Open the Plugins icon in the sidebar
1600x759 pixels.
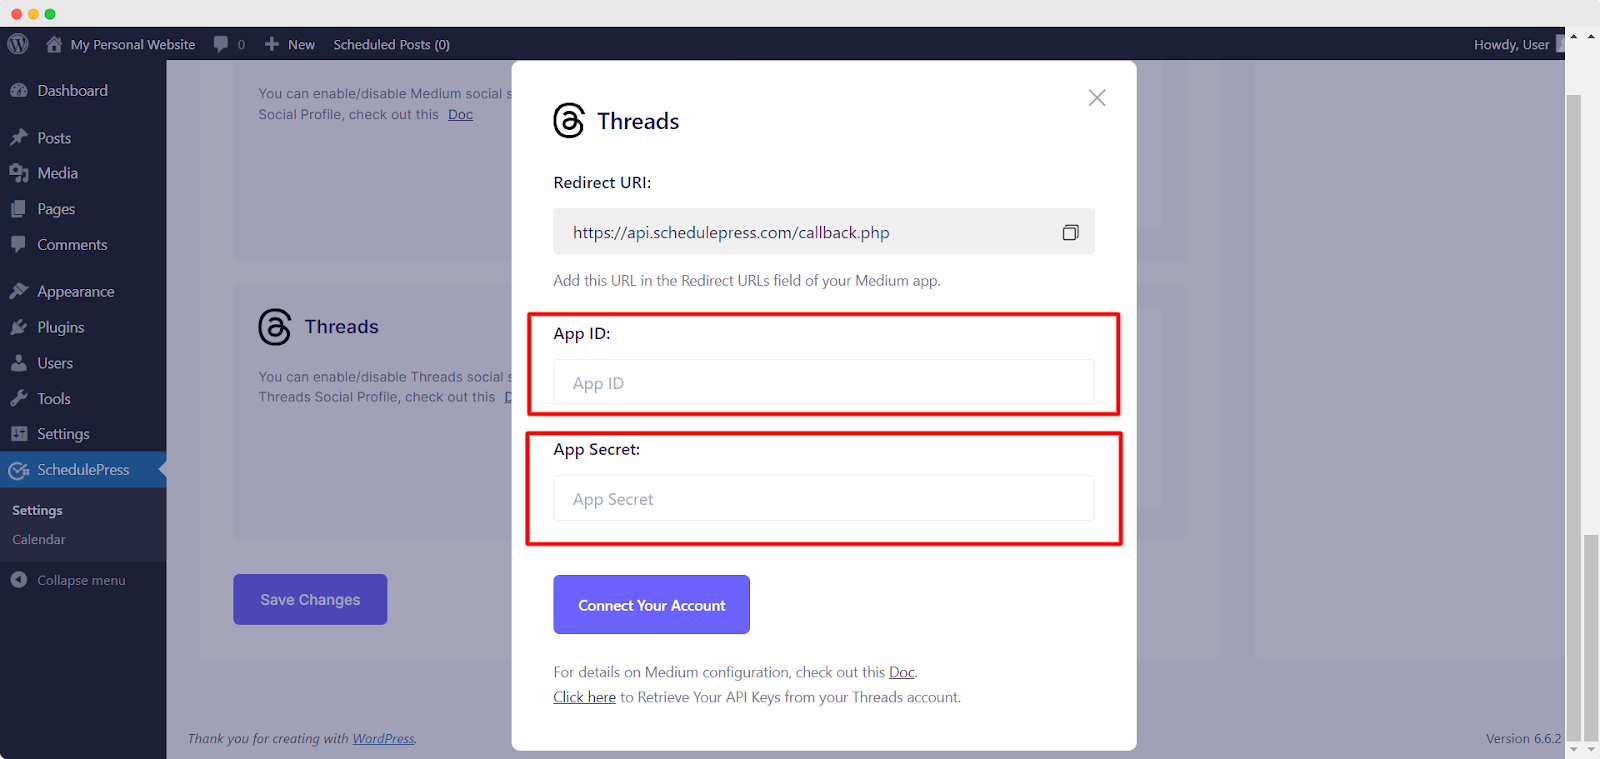[22, 326]
